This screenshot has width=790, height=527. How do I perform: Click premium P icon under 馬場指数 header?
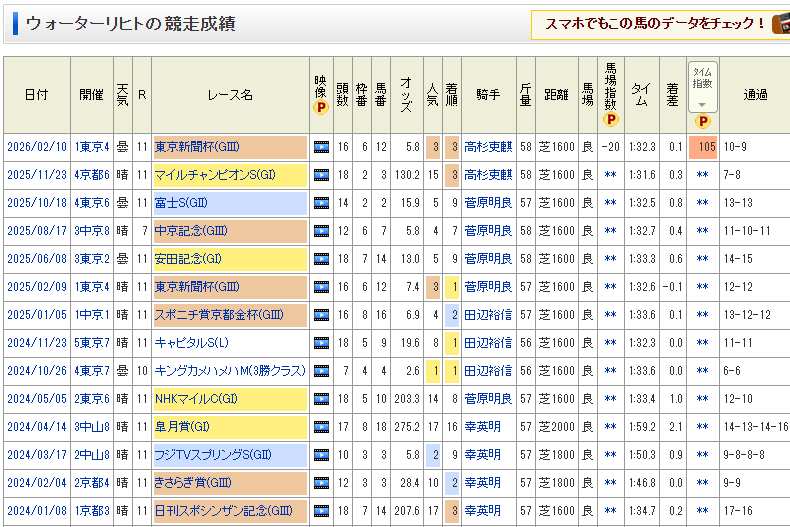tap(610, 119)
